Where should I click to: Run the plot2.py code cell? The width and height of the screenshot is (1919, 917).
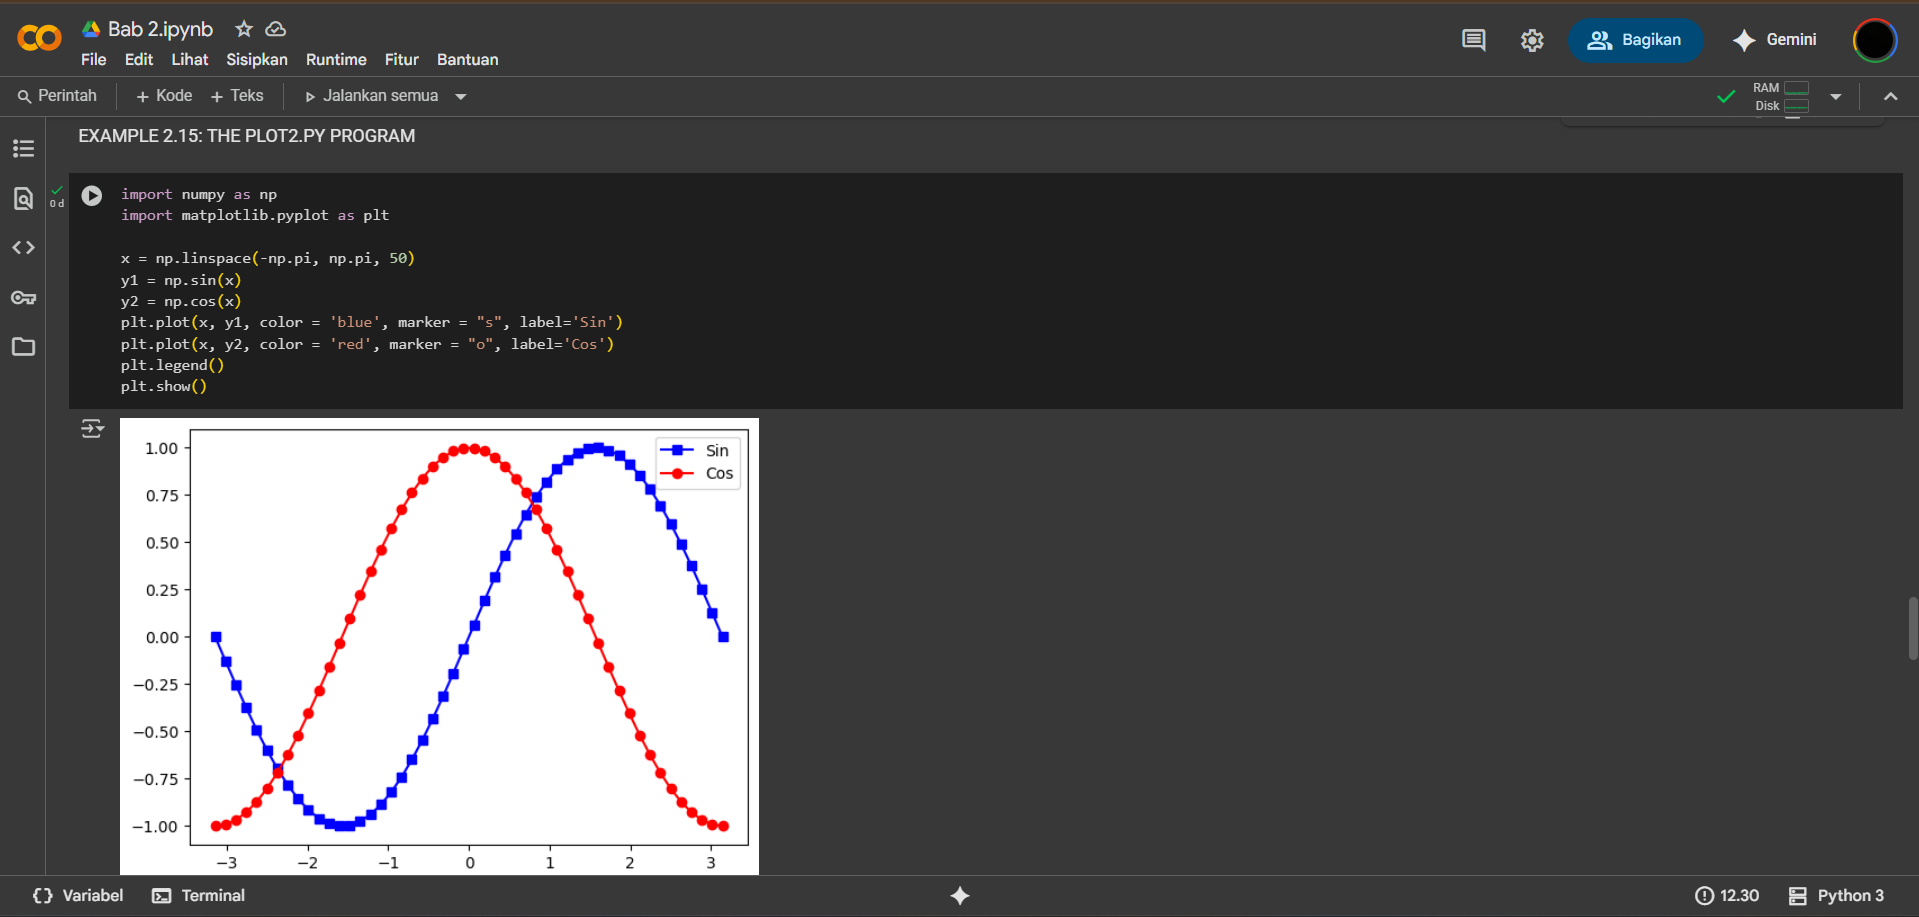coord(92,196)
